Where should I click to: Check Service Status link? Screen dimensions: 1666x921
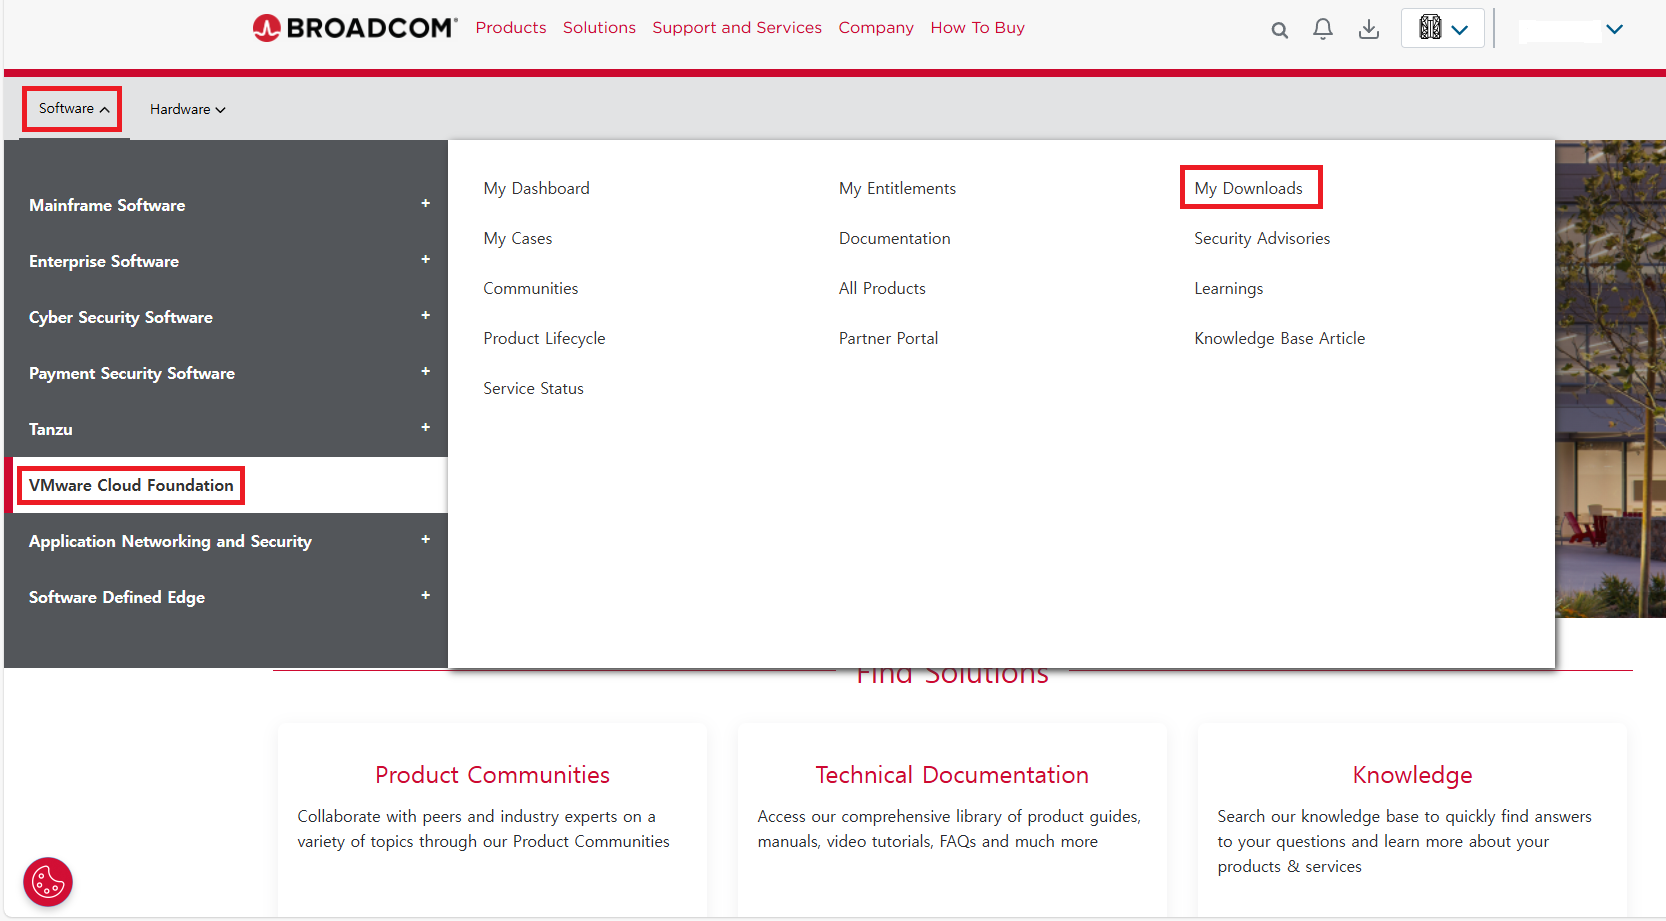(x=533, y=388)
